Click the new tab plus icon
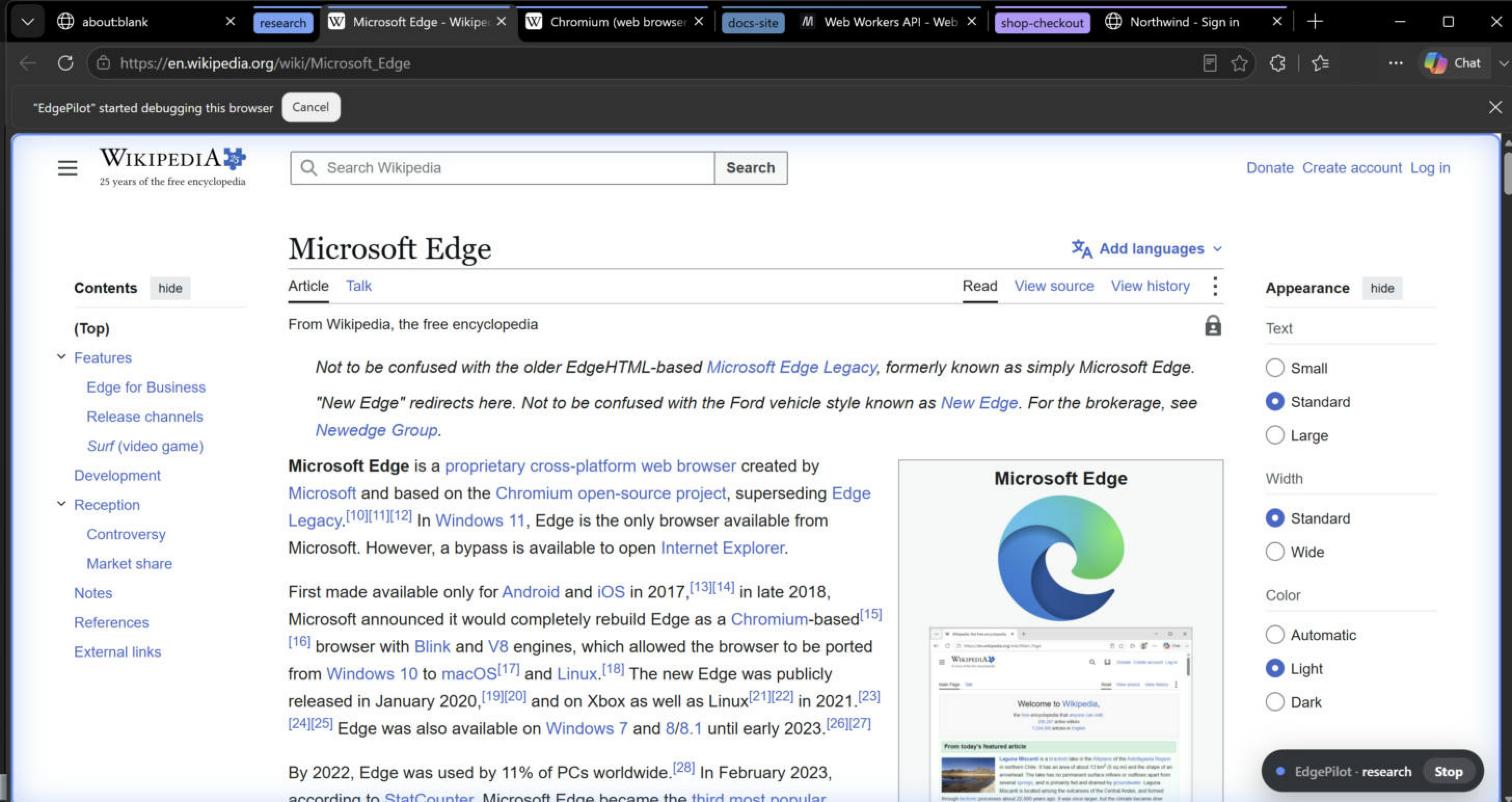The width and height of the screenshot is (1512, 802). click(1315, 21)
